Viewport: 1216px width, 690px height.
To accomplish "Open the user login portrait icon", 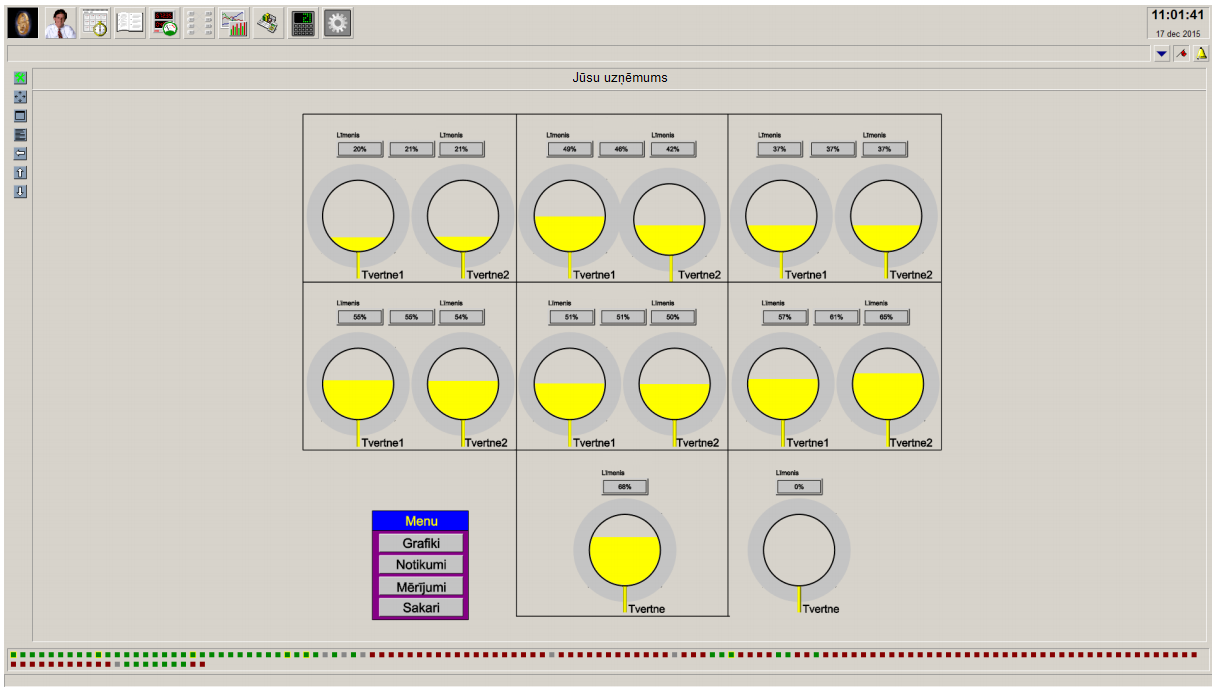I will click(x=61, y=23).
